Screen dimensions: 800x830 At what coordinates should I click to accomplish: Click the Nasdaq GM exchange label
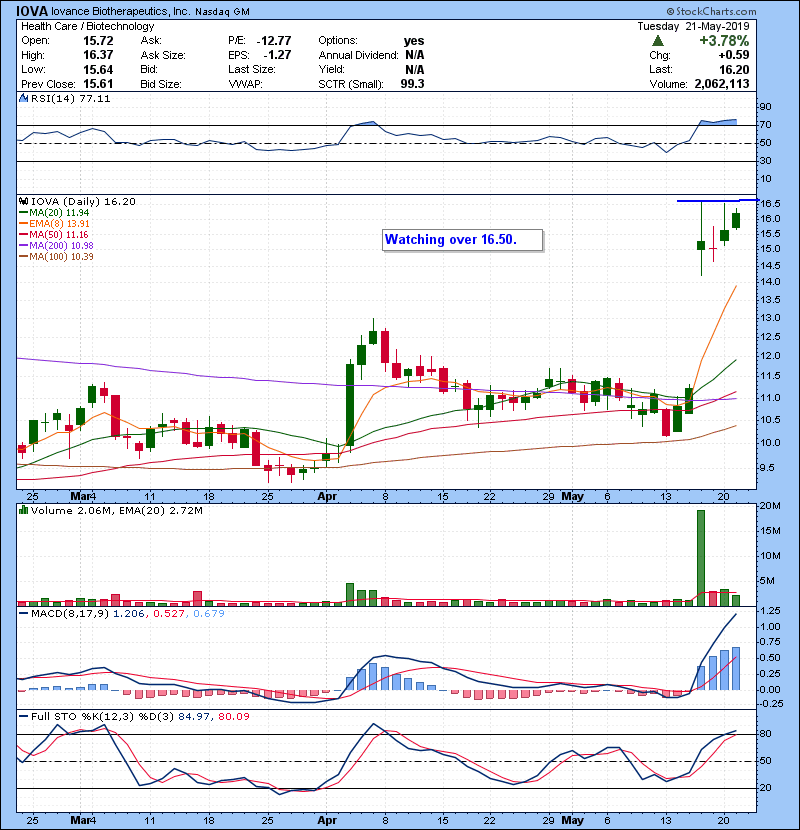pyautogui.click(x=222, y=12)
